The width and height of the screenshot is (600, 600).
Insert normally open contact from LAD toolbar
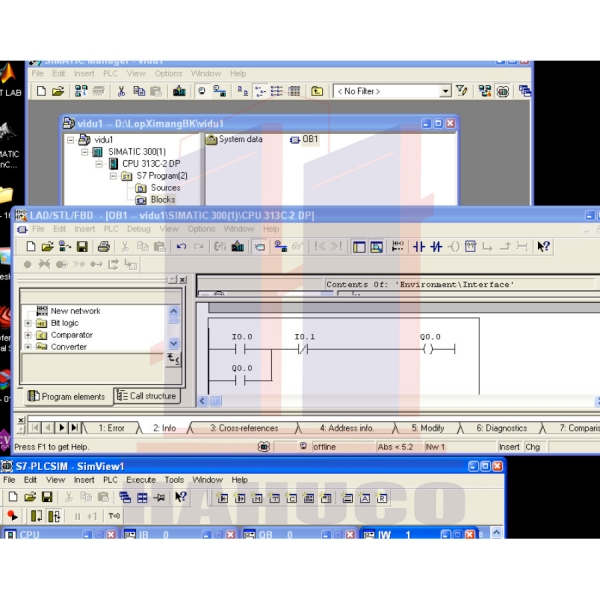(419, 246)
